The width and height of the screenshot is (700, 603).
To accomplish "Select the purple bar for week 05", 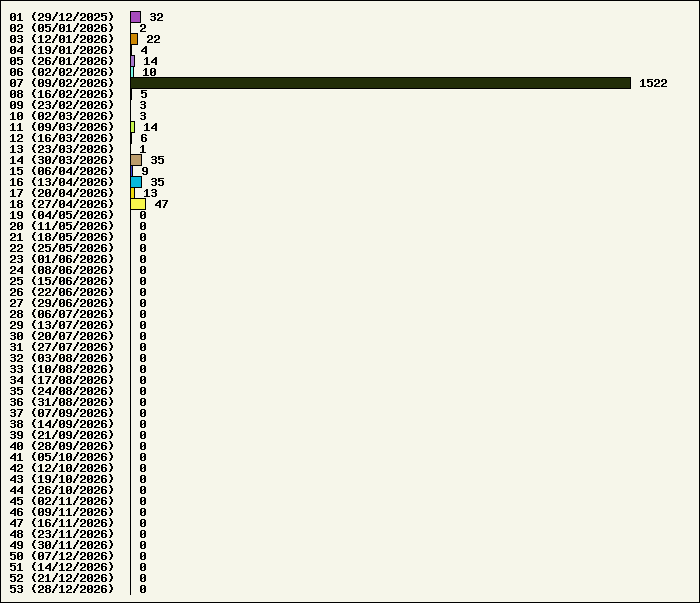I will pos(133,61).
